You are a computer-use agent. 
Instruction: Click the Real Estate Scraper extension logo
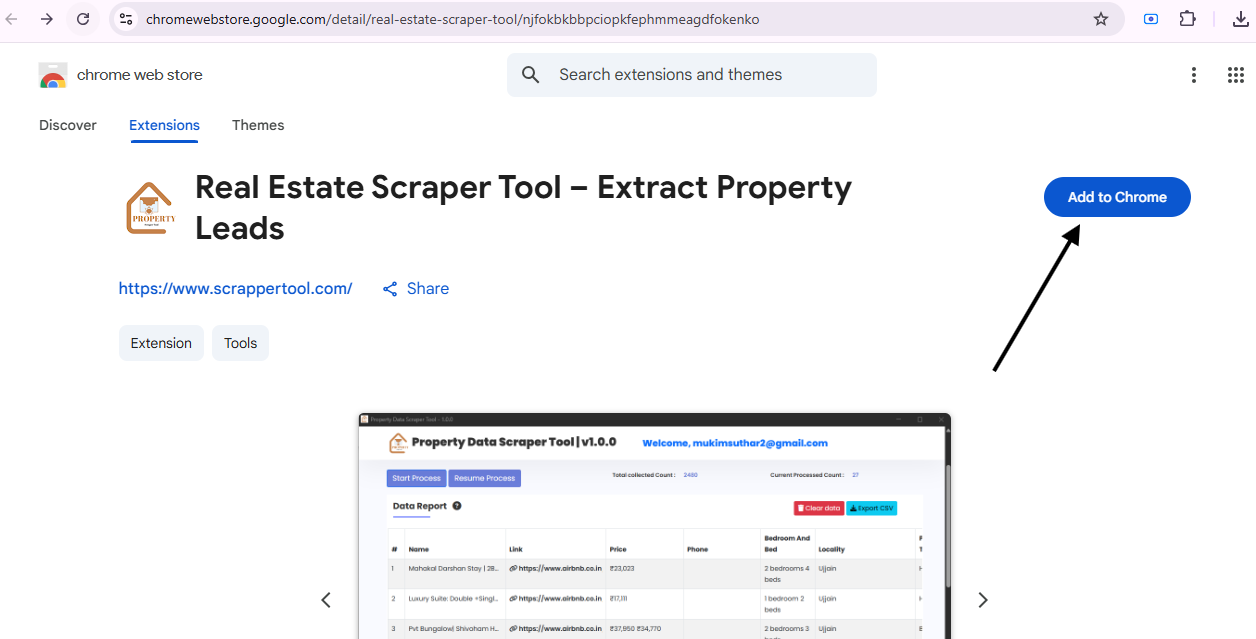[151, 208]
